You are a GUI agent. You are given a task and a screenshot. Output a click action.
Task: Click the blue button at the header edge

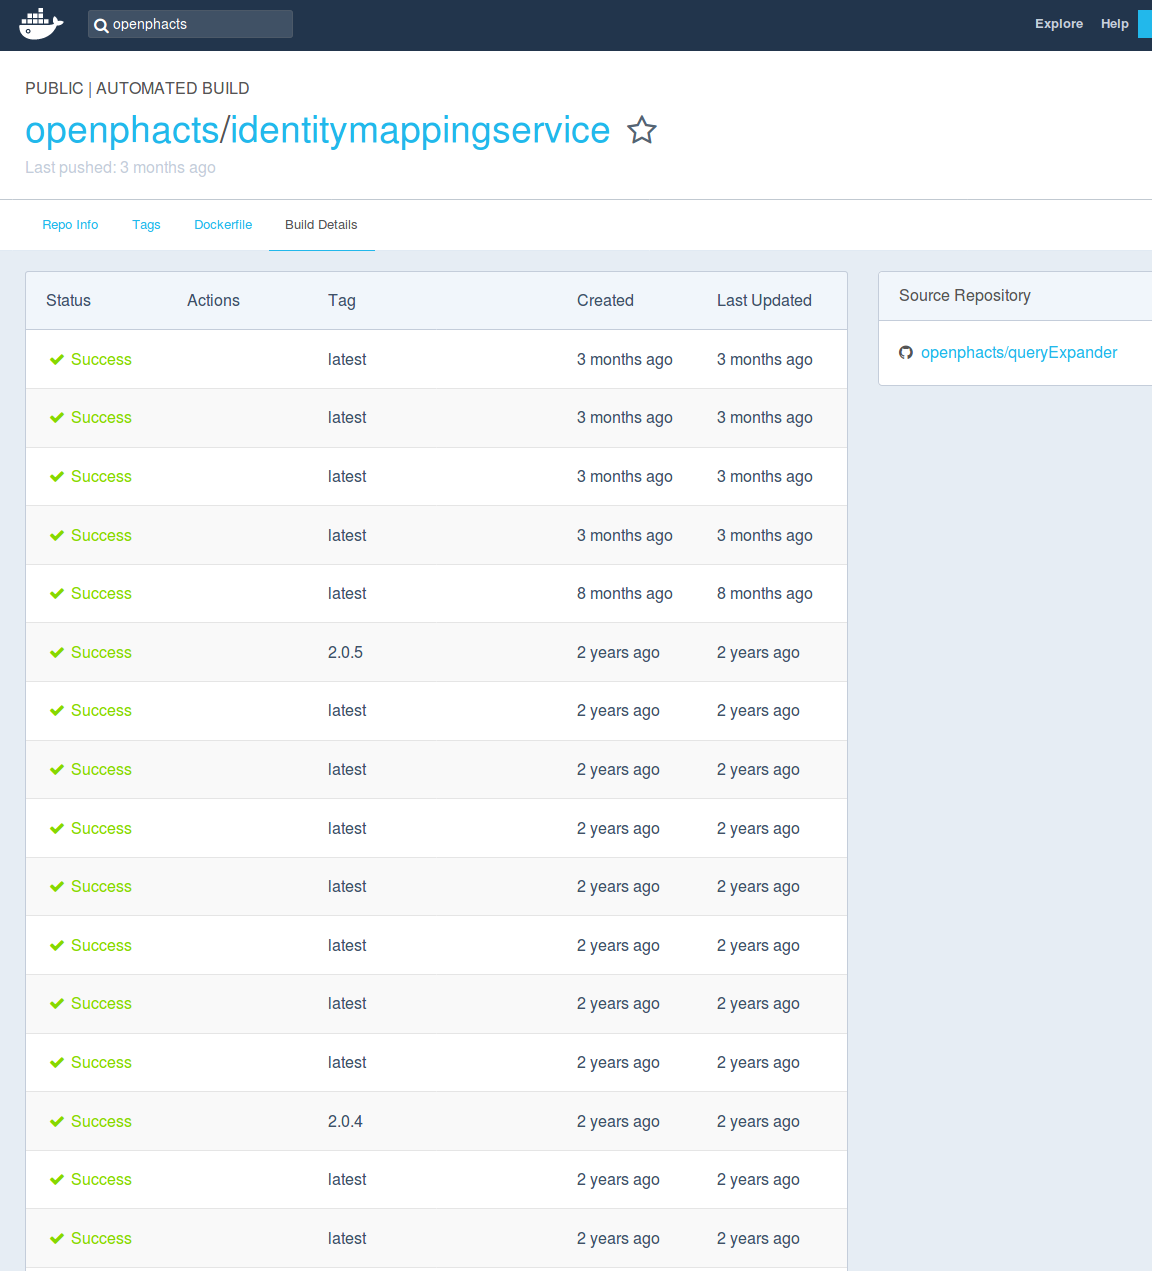click(x=1145, y=24)
